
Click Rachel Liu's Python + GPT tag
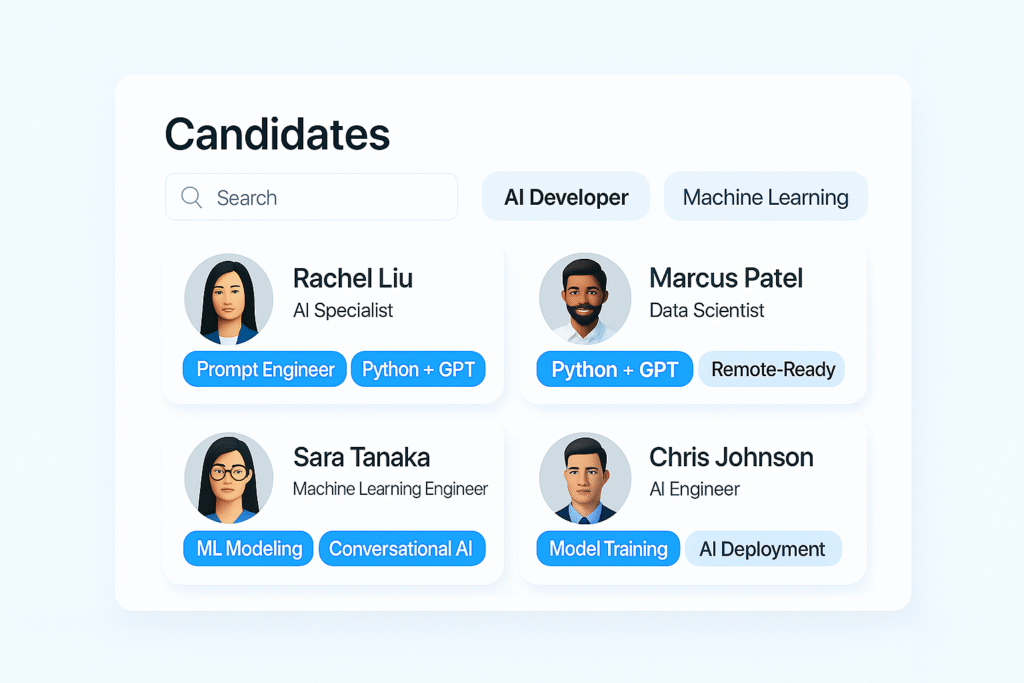click(418, 370)
